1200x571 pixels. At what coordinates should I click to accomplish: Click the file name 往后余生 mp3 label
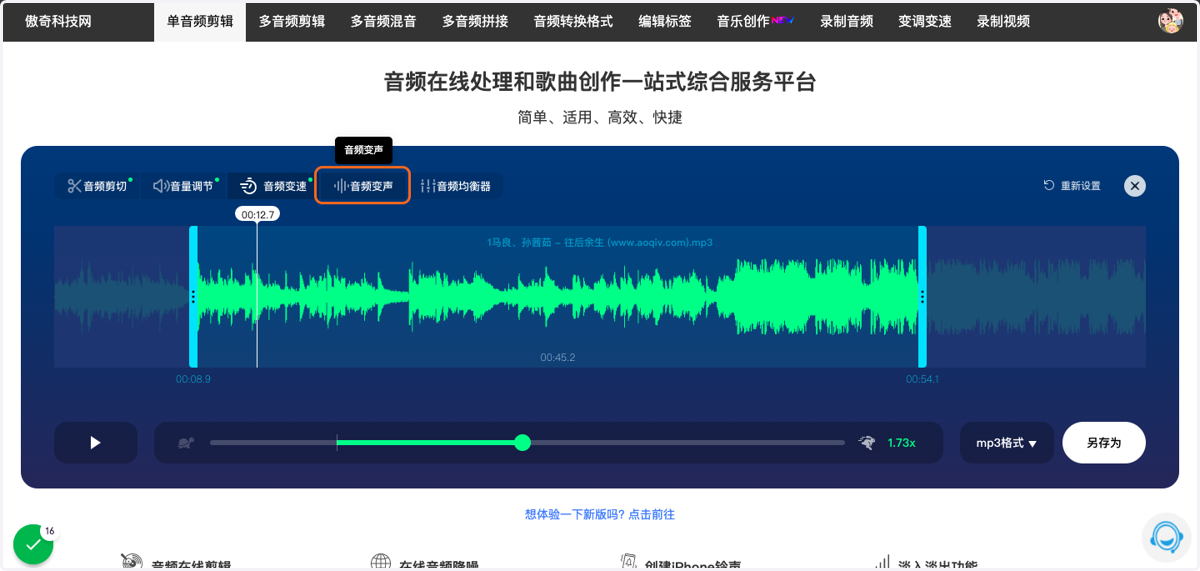[600, 242]
